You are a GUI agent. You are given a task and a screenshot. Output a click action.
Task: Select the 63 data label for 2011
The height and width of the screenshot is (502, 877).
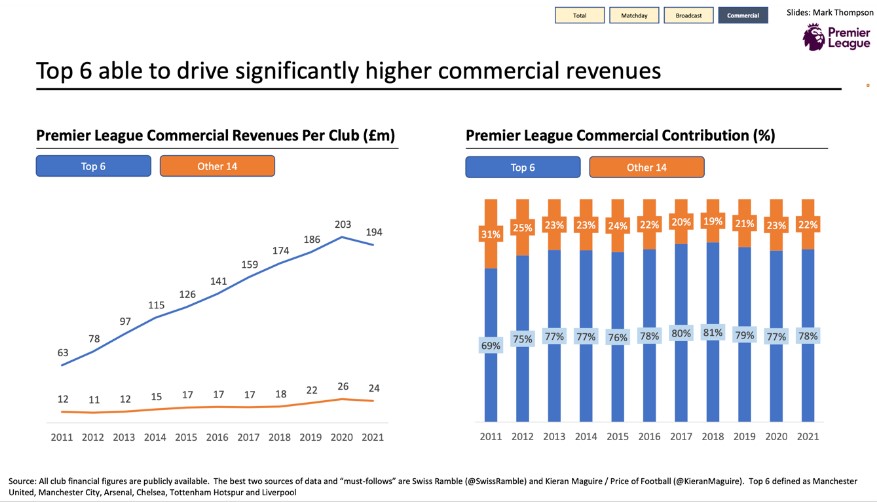click(63, 351)
